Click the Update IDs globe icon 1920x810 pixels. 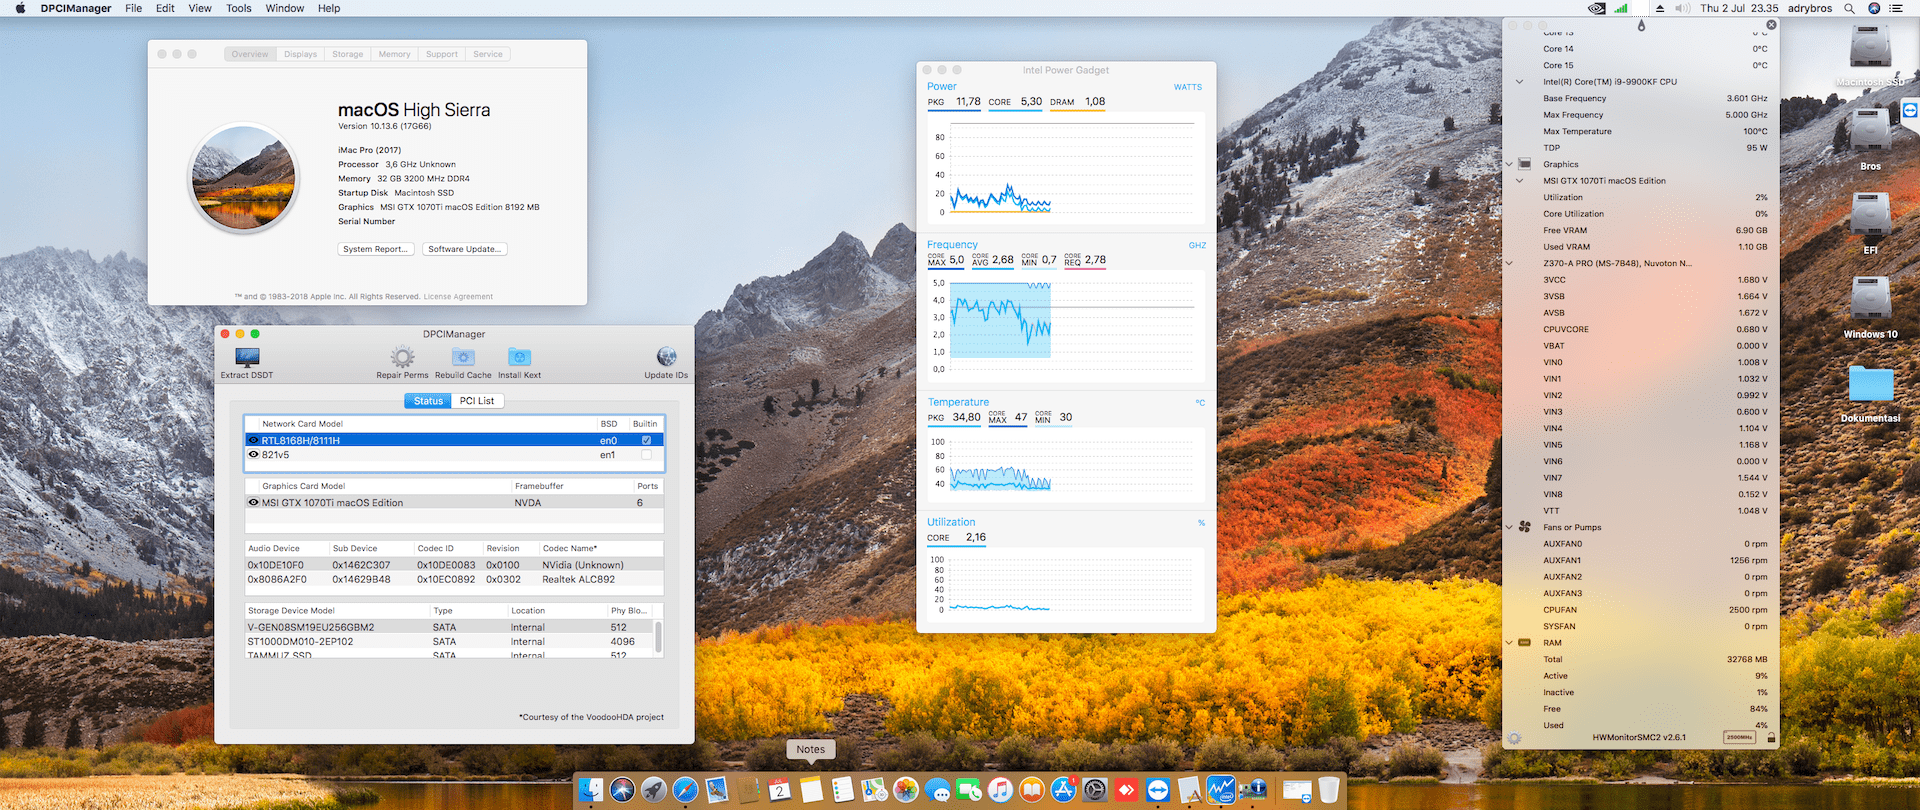click(666, 357)
